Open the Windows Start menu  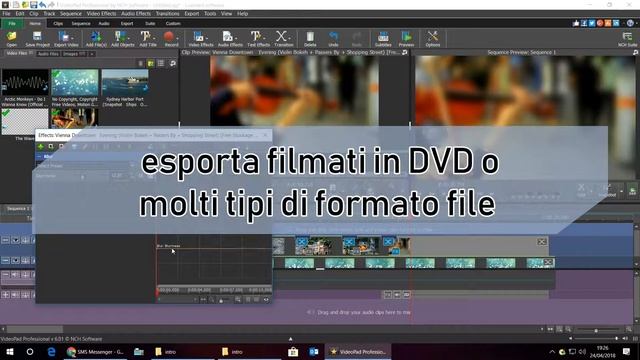[x=10, y=351]
